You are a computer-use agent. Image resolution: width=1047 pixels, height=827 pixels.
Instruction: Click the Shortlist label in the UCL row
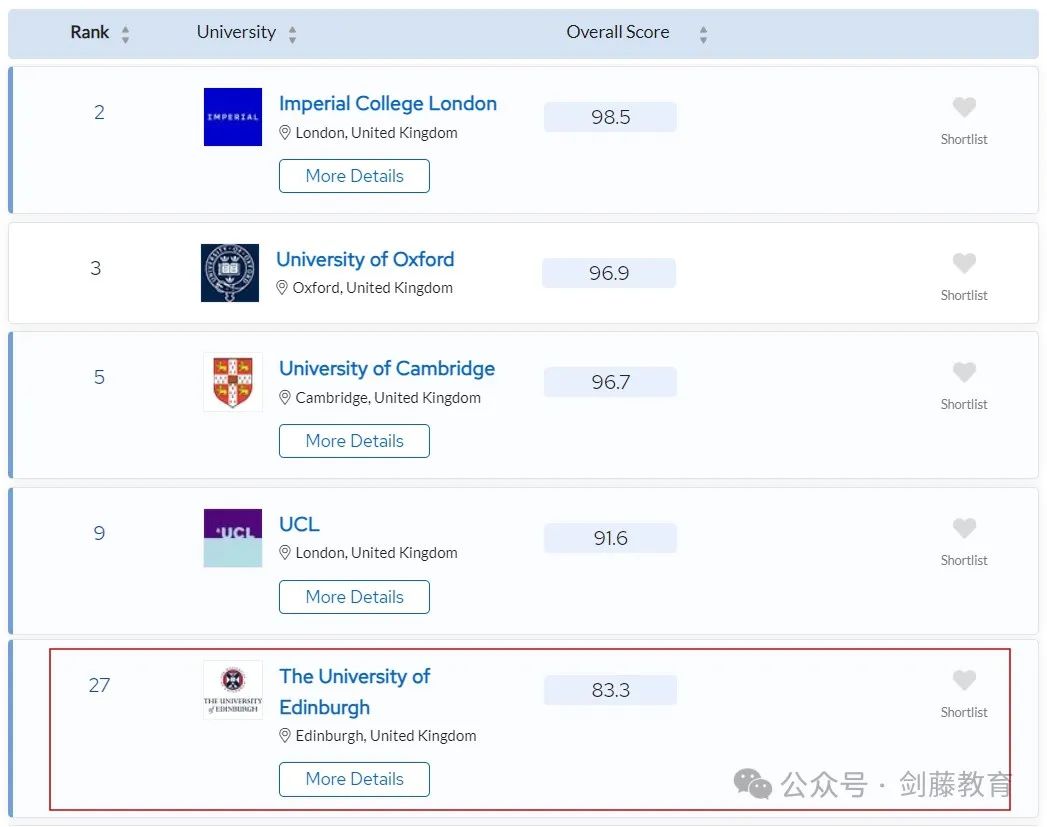[964, 560]
